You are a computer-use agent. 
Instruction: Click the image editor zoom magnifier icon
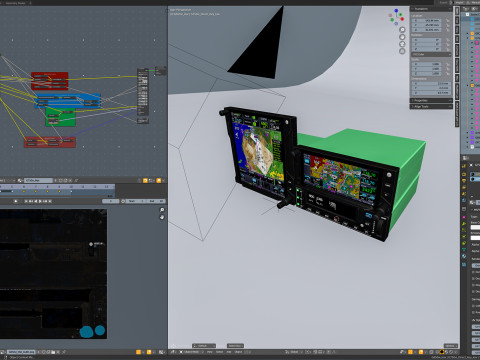pyautogui.click(x=162, y=210)
